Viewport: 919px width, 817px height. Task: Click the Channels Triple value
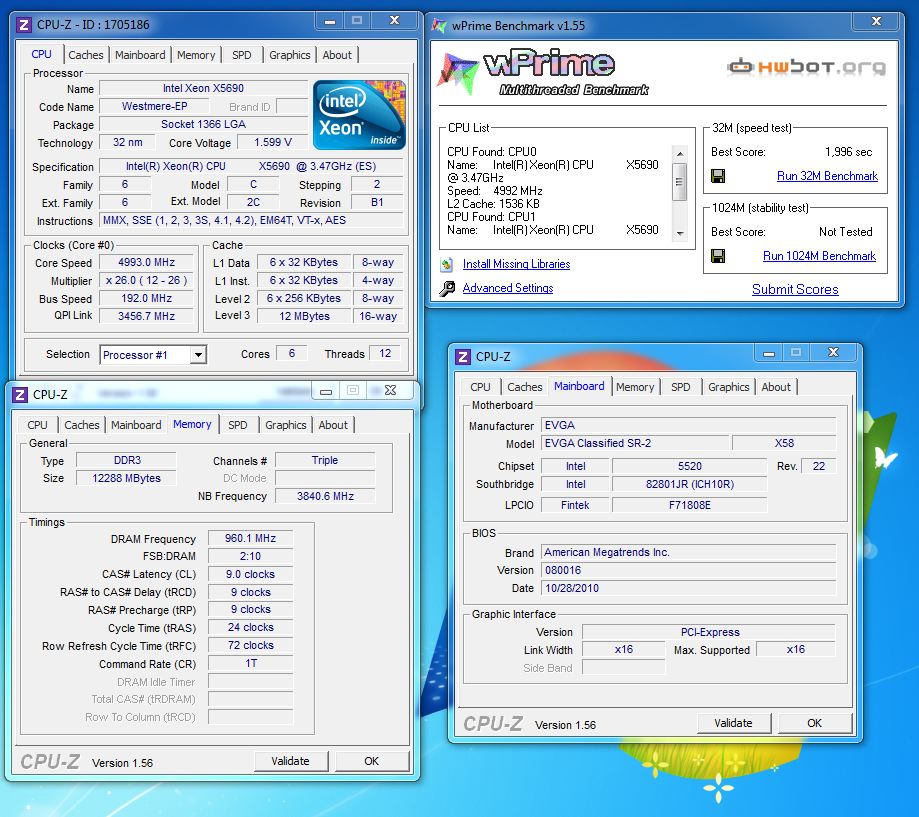pyautogui.click(x=325, y=460)
